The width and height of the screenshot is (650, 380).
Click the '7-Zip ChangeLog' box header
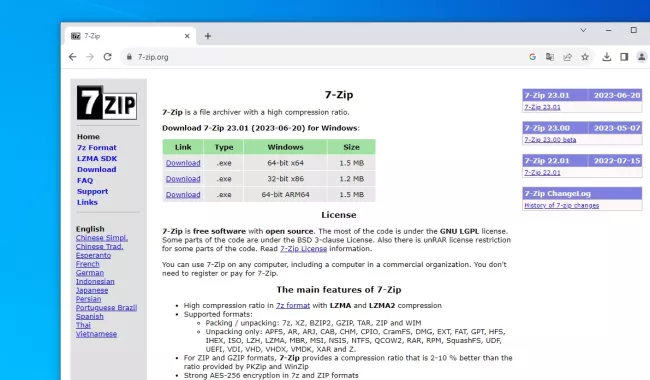582,194
